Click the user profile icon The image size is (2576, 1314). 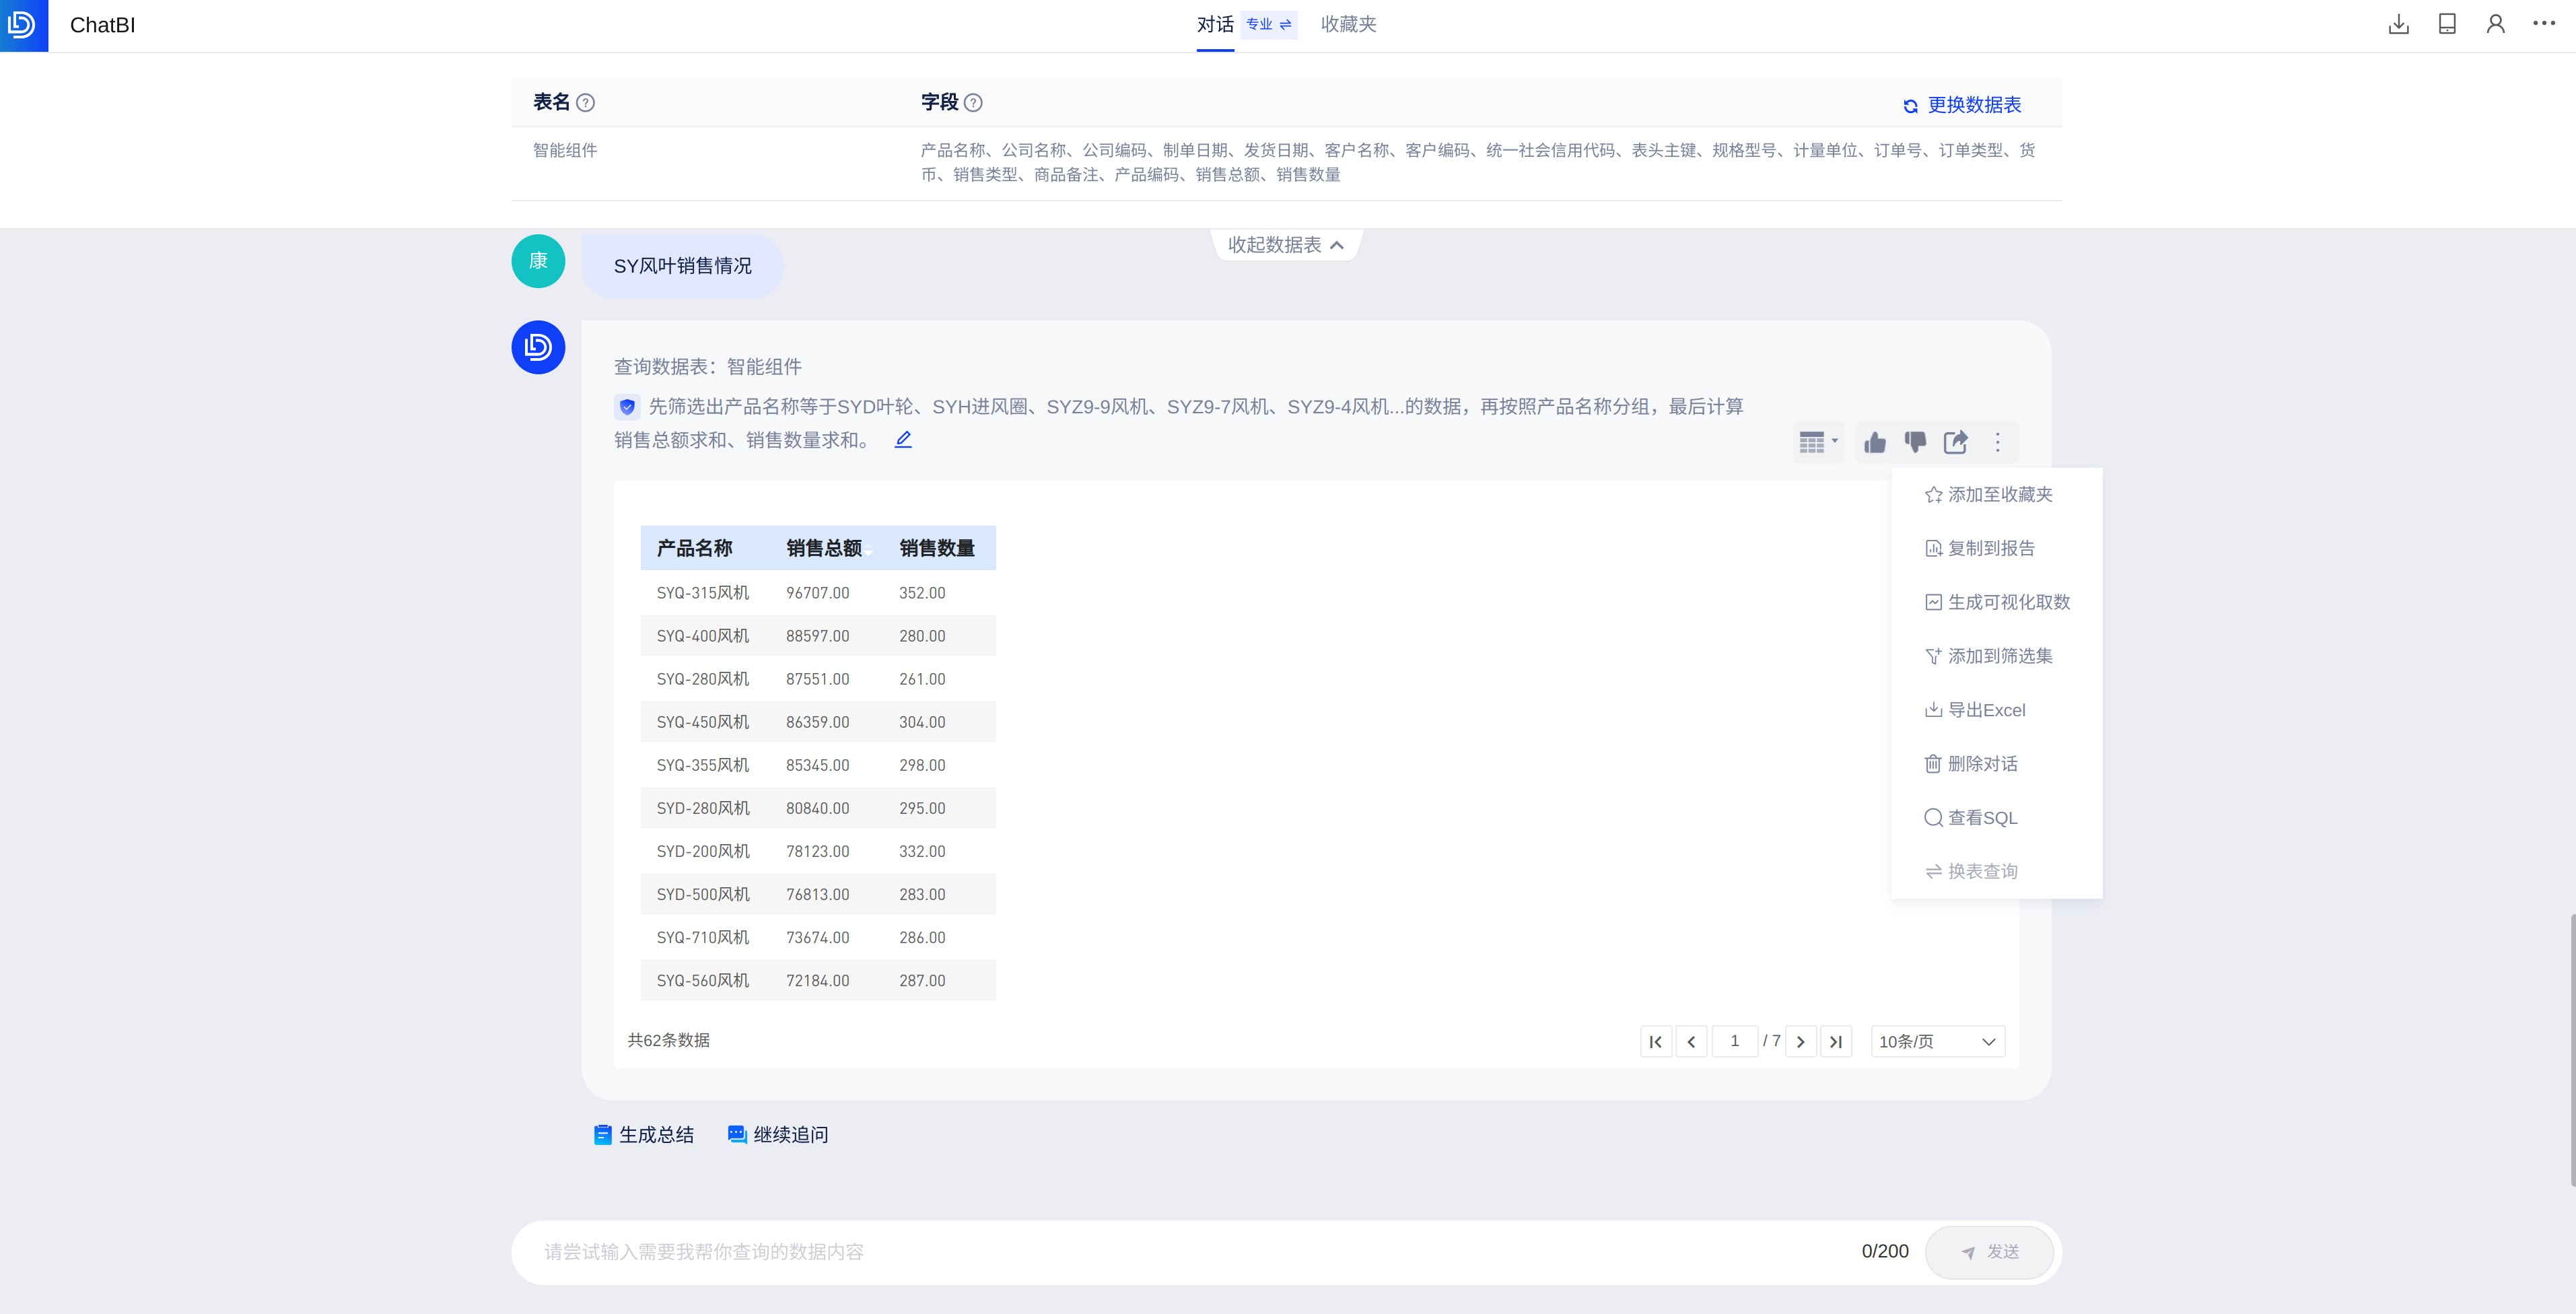coord(2495,24)
